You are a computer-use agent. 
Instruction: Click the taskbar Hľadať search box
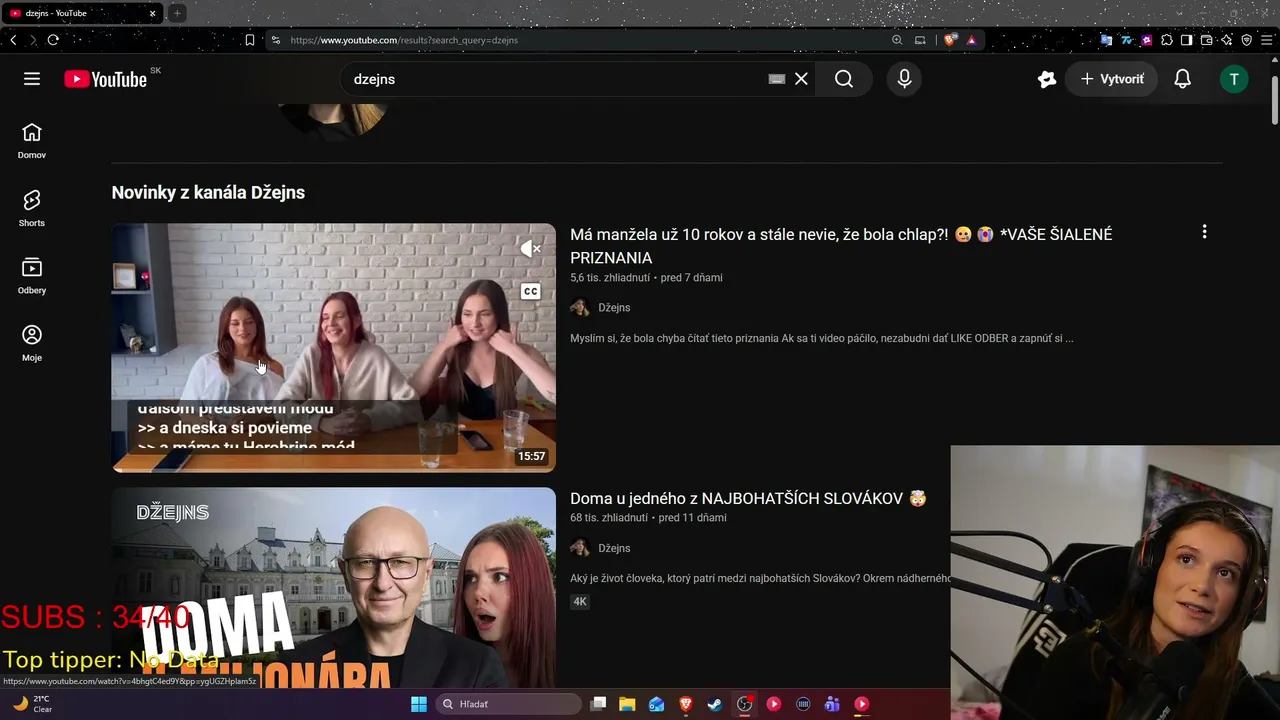509,704
